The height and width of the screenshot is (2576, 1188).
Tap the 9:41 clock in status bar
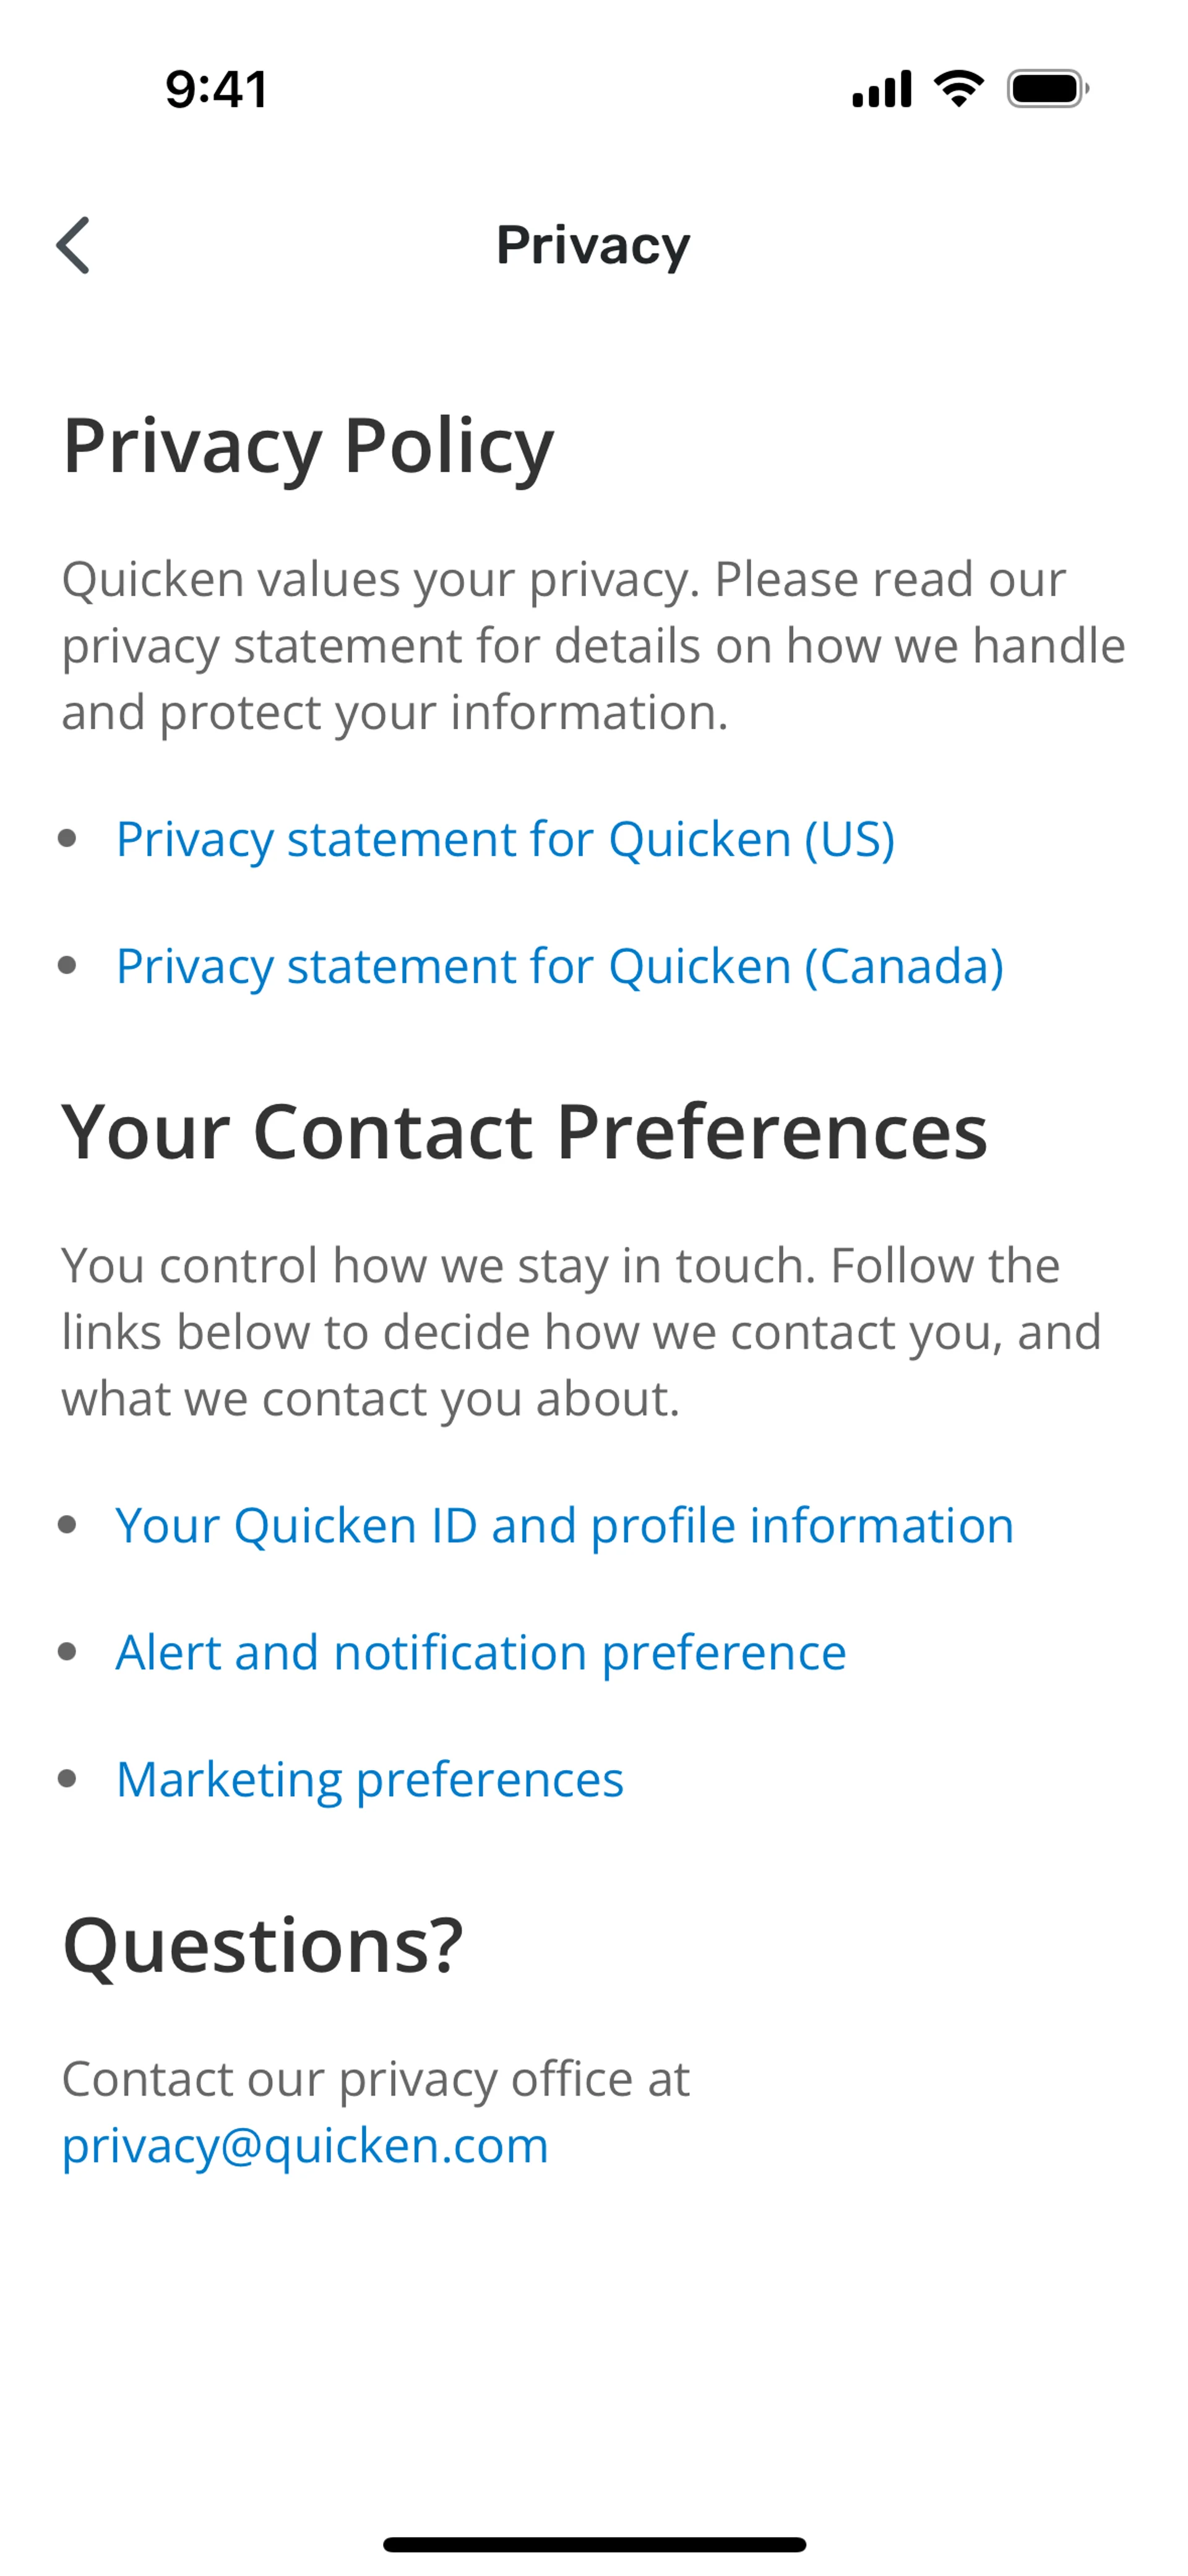[x=217, y=90]
